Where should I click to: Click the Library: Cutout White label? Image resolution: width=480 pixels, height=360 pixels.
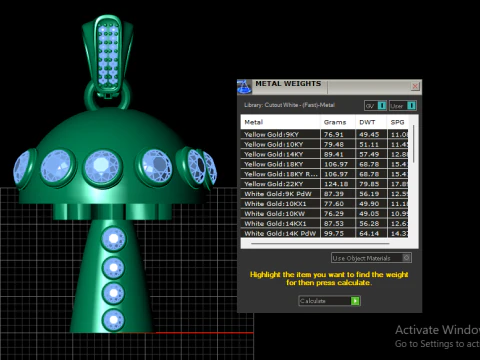pyautogui.click(x=289, y=105)
